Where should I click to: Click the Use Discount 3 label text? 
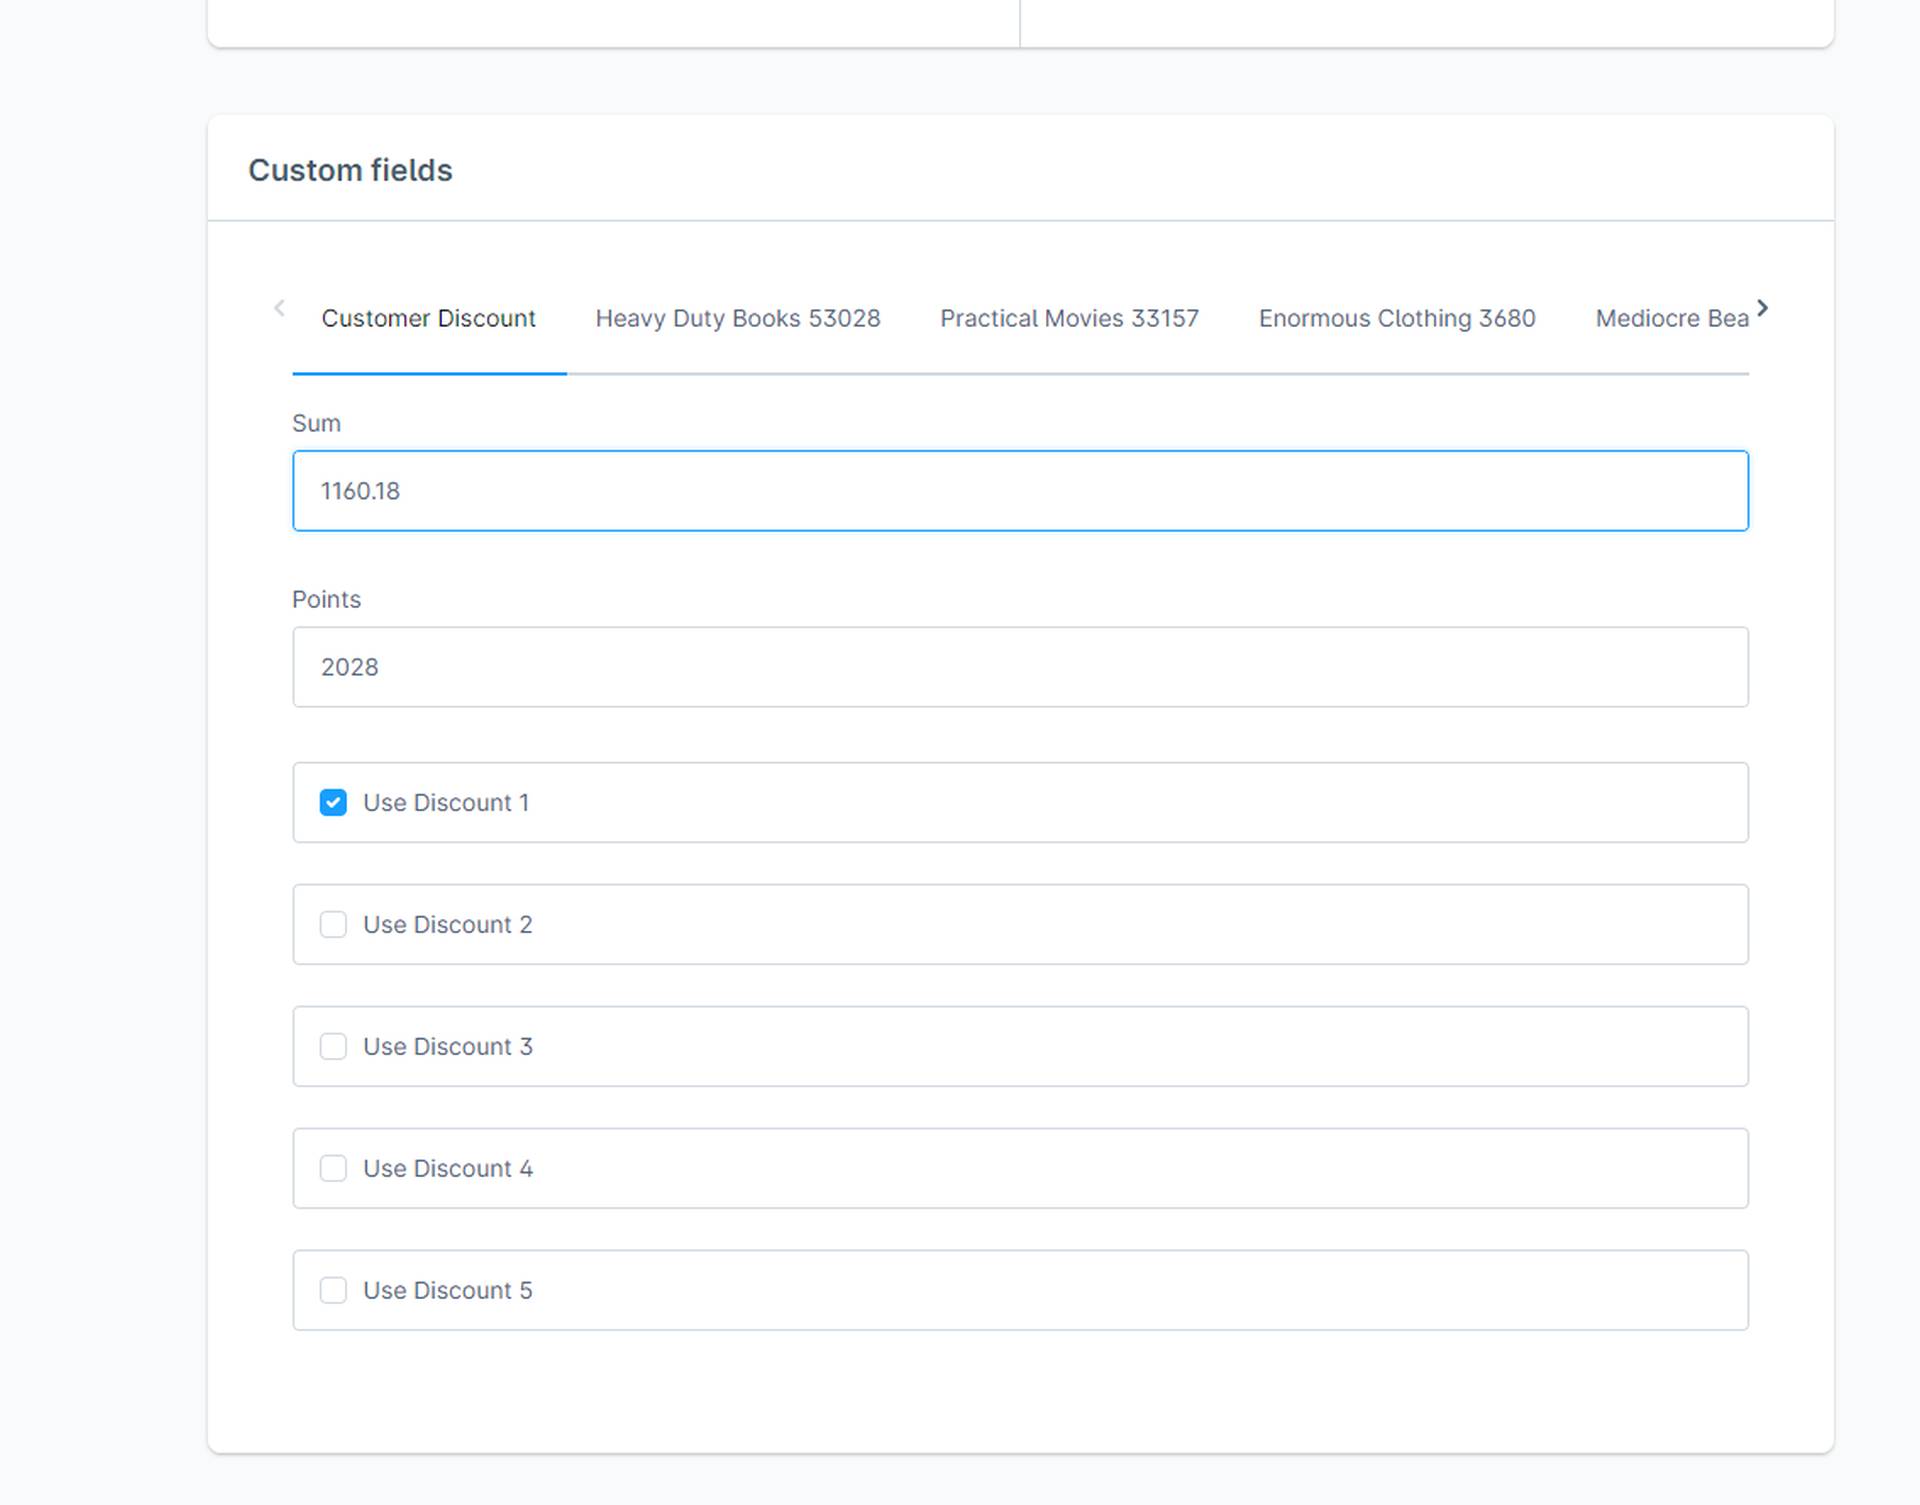click(448, 1046)
